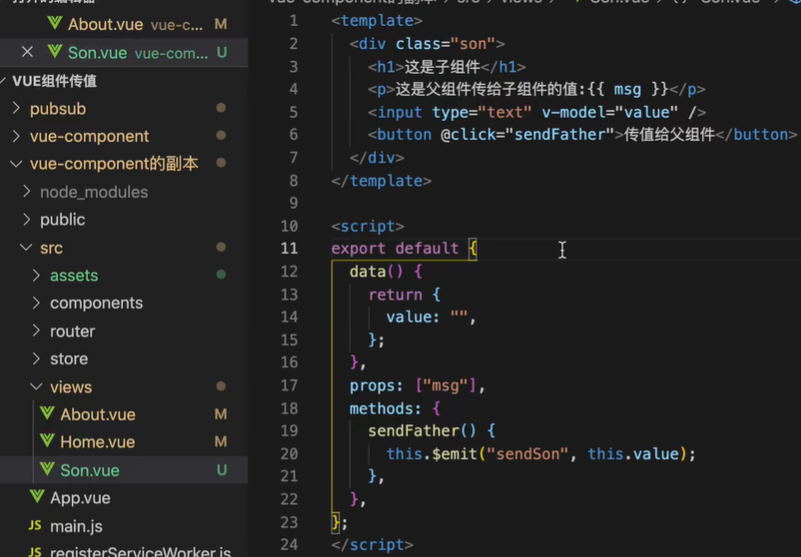Viewport: 801px width, 557px height.
Task: Click v-model="value" on line 5
Action: click(x=610, y=112)
